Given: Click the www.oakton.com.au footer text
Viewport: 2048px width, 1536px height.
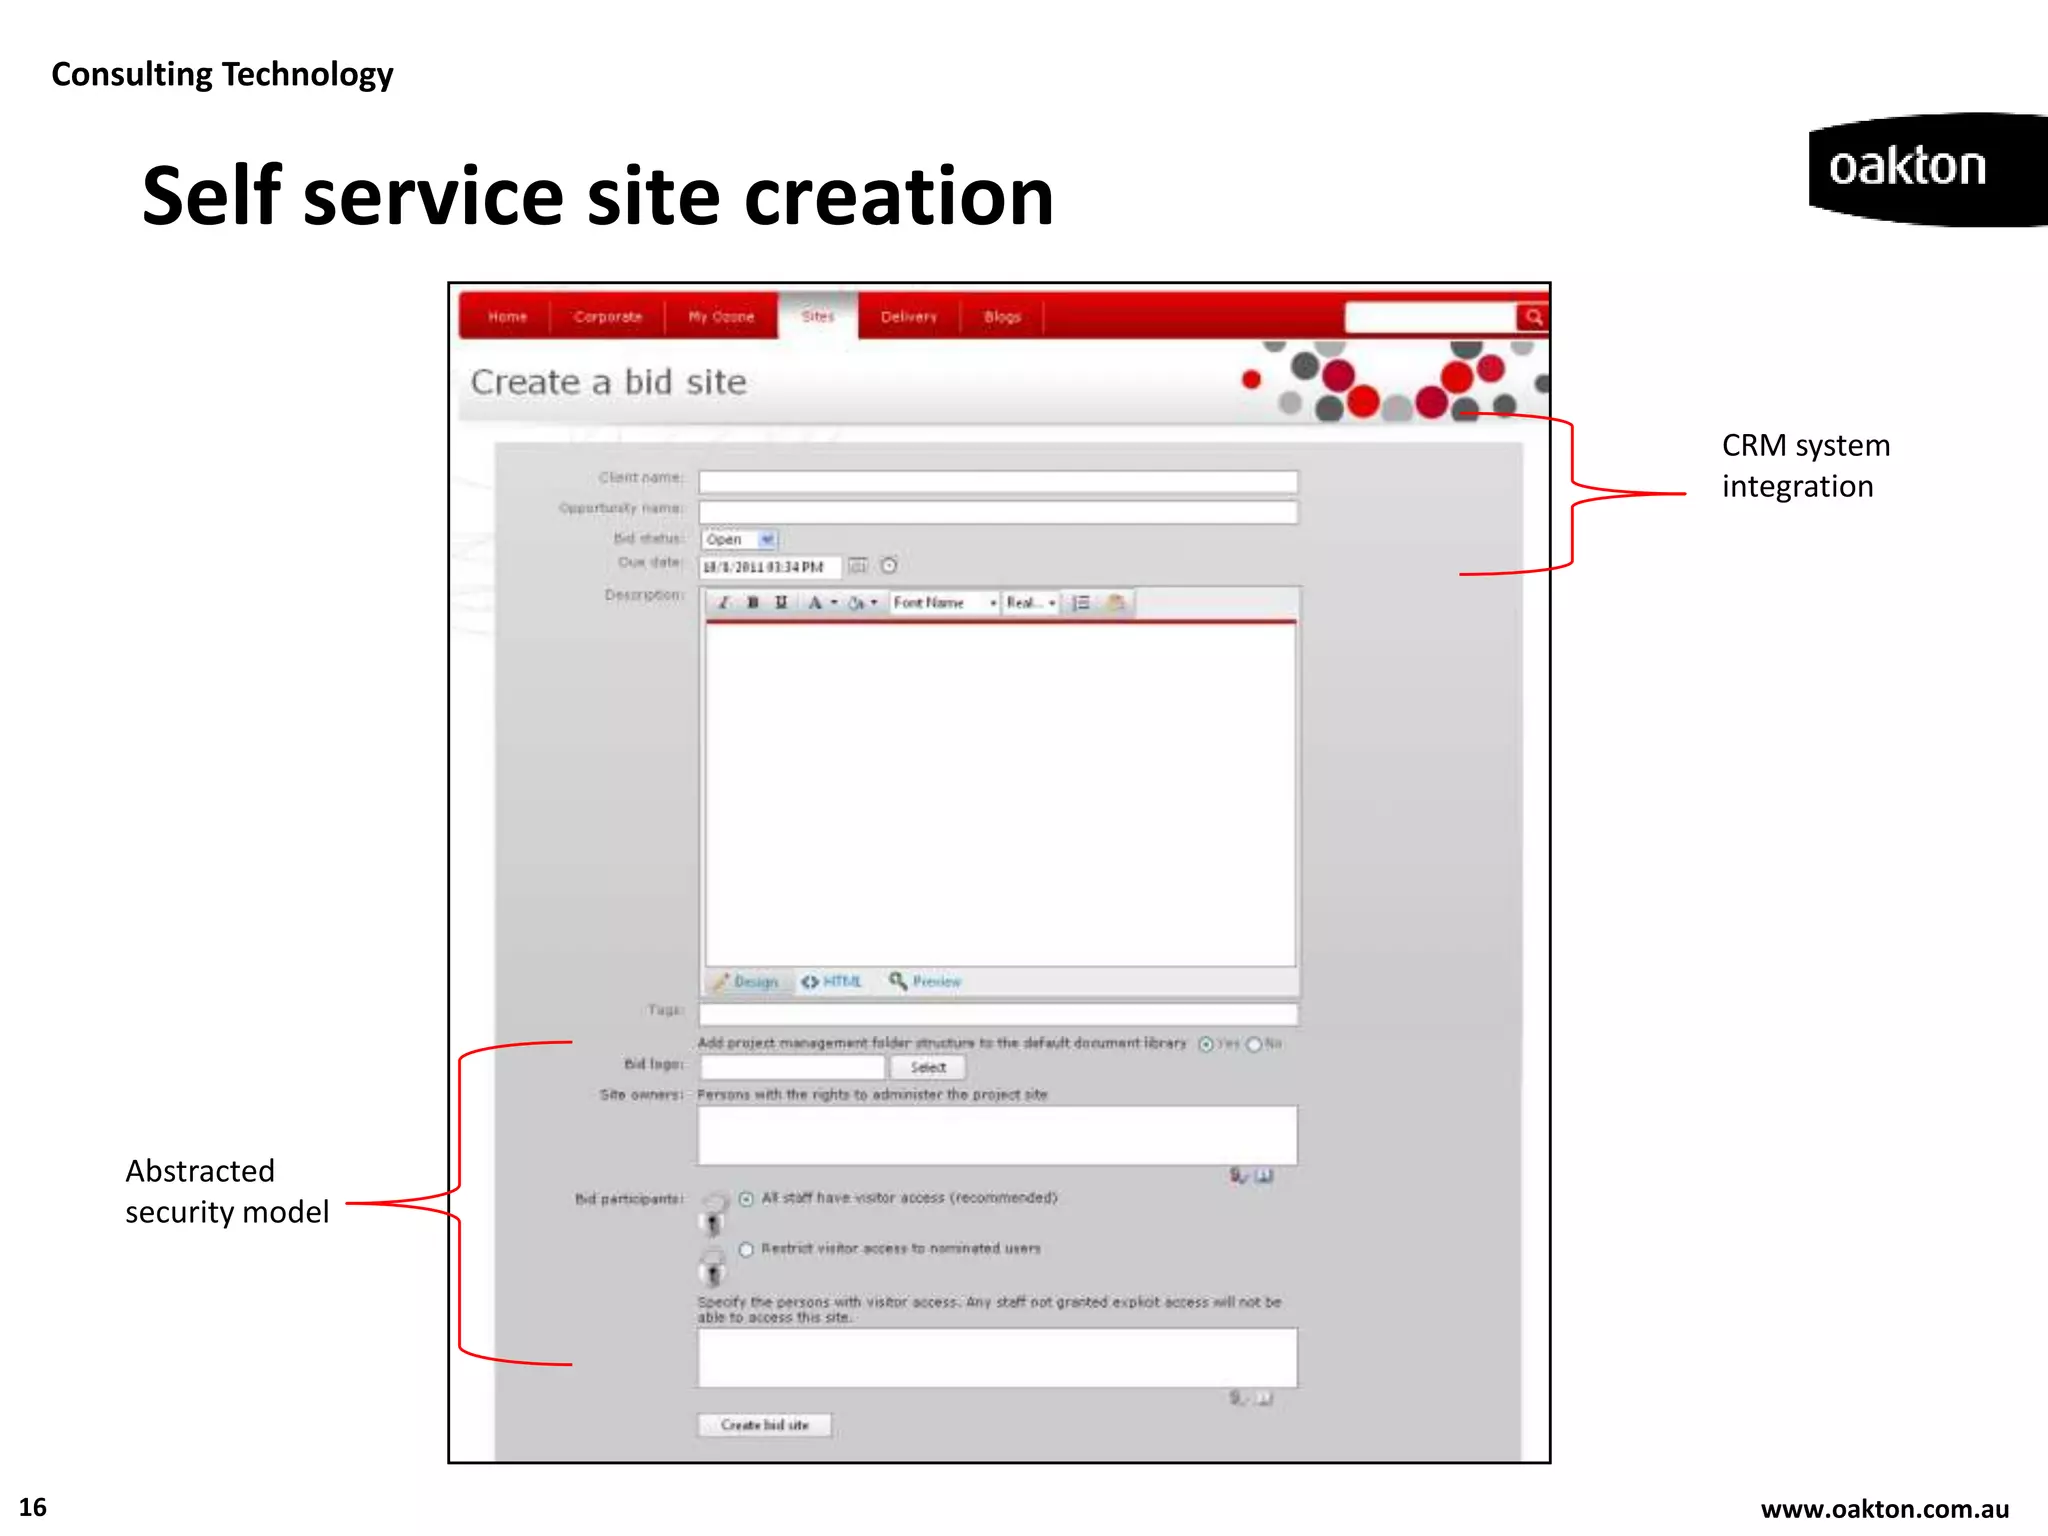Looking at the screenshot, I should click(x=1885, y=1508).
